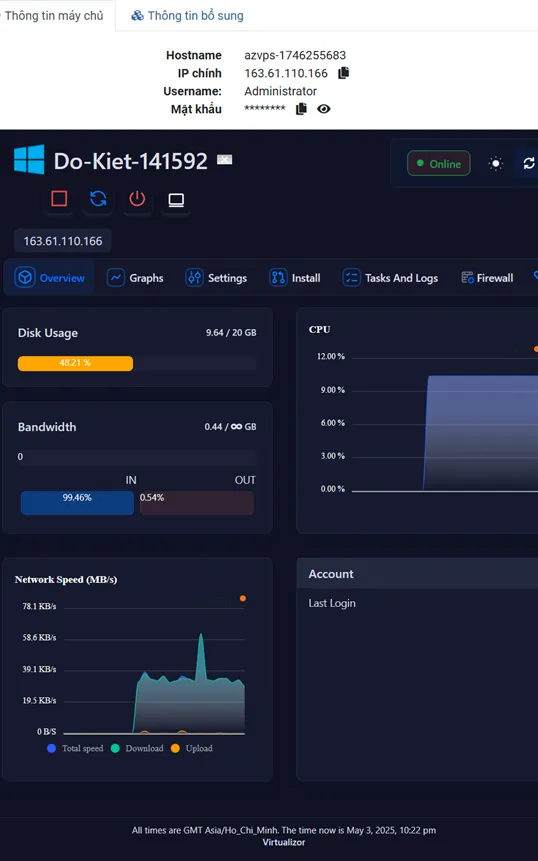Open the Overview tab

coord(50,278)
